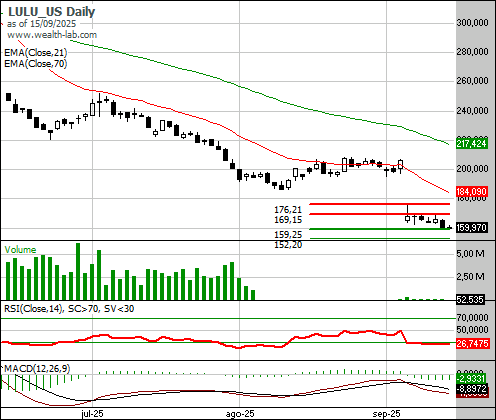Click the green 217,424 EMA value tag
Screen dimensions: 496x420
(471, 144)
